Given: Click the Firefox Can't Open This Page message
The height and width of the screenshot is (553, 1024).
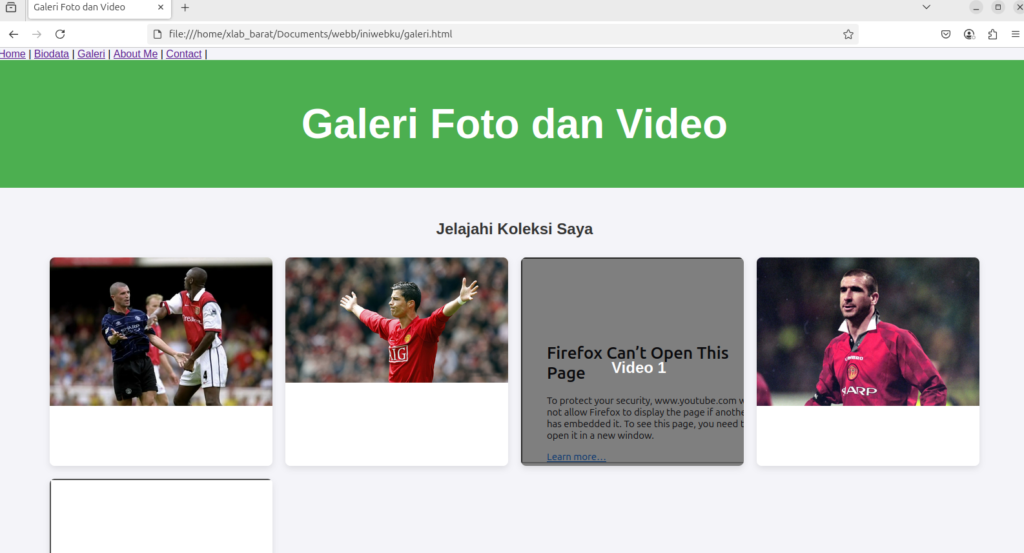Looking at the screenshot, I should (637, 362).
